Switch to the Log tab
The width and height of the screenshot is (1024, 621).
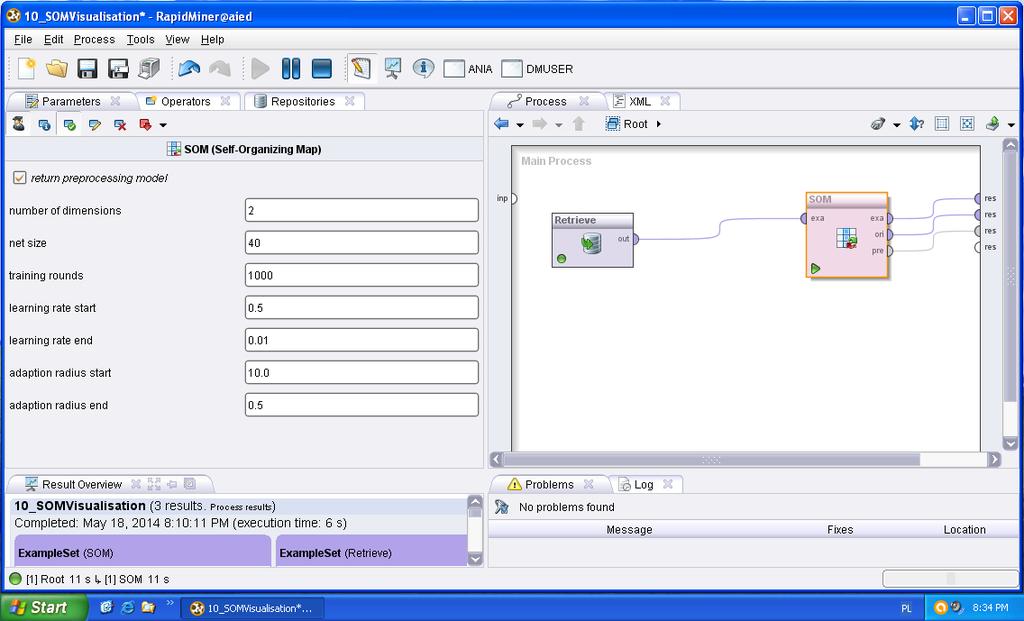click(643, 485)
